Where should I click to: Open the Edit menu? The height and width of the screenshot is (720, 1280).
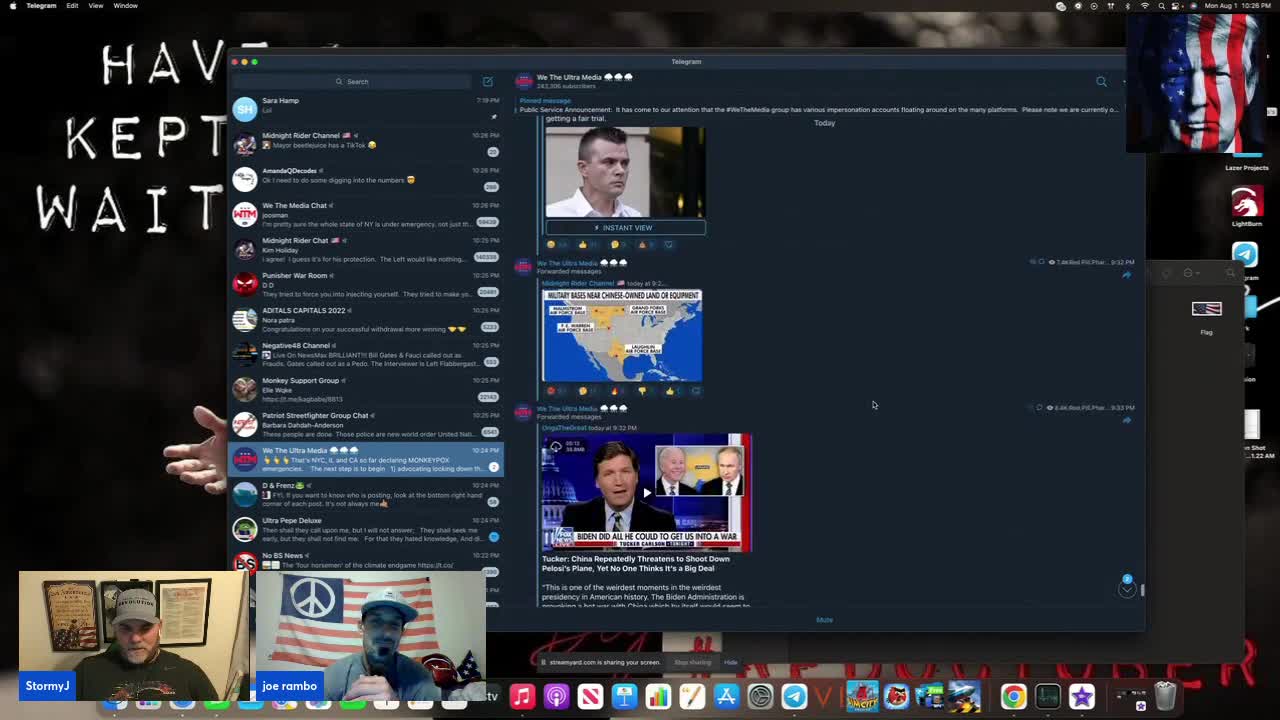click(72, 6)
